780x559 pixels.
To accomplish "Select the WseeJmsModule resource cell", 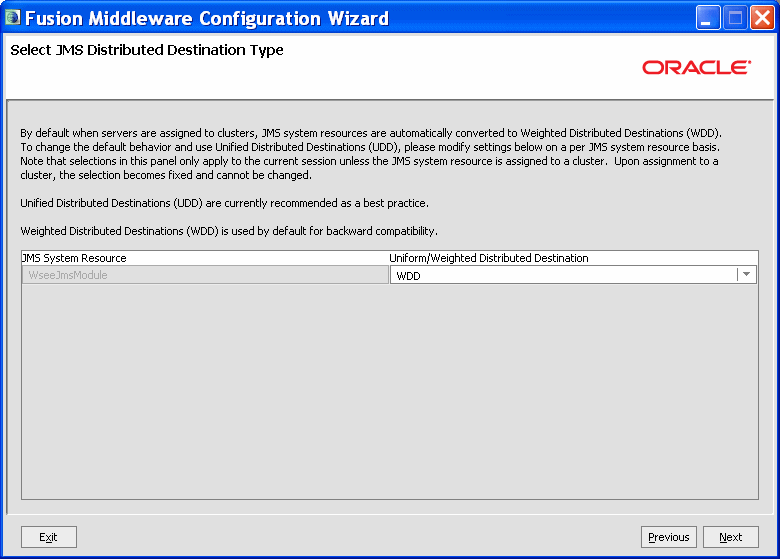I will [205, 275].
